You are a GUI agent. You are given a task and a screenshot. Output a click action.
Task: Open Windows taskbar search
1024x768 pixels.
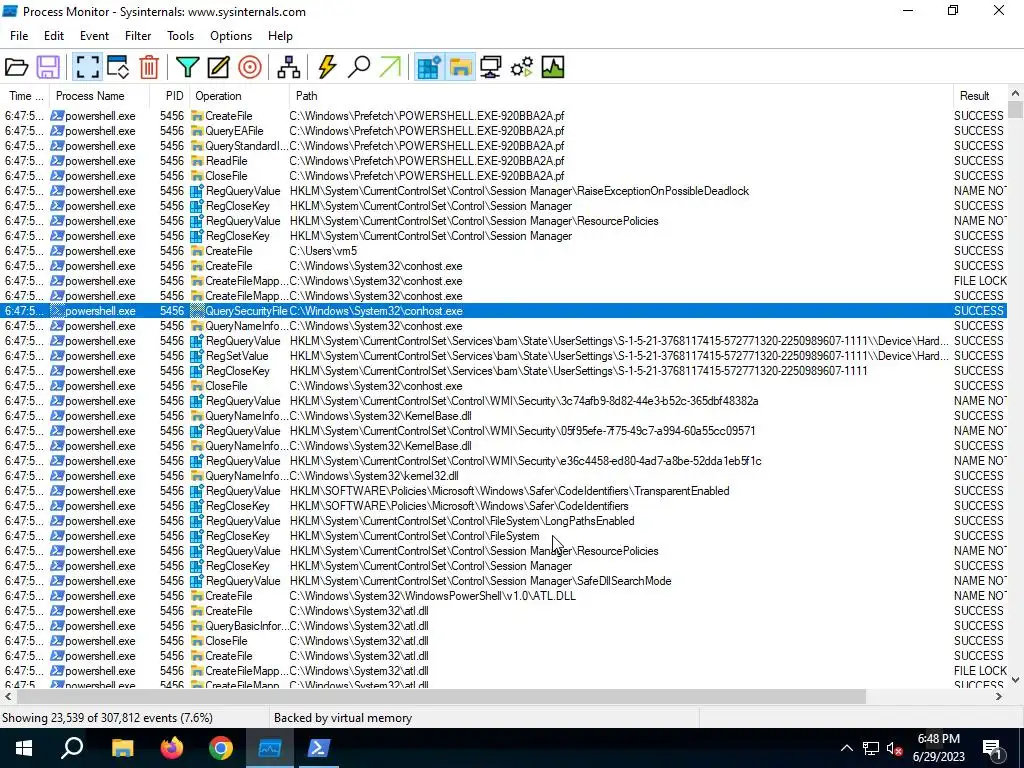(72, 748)
